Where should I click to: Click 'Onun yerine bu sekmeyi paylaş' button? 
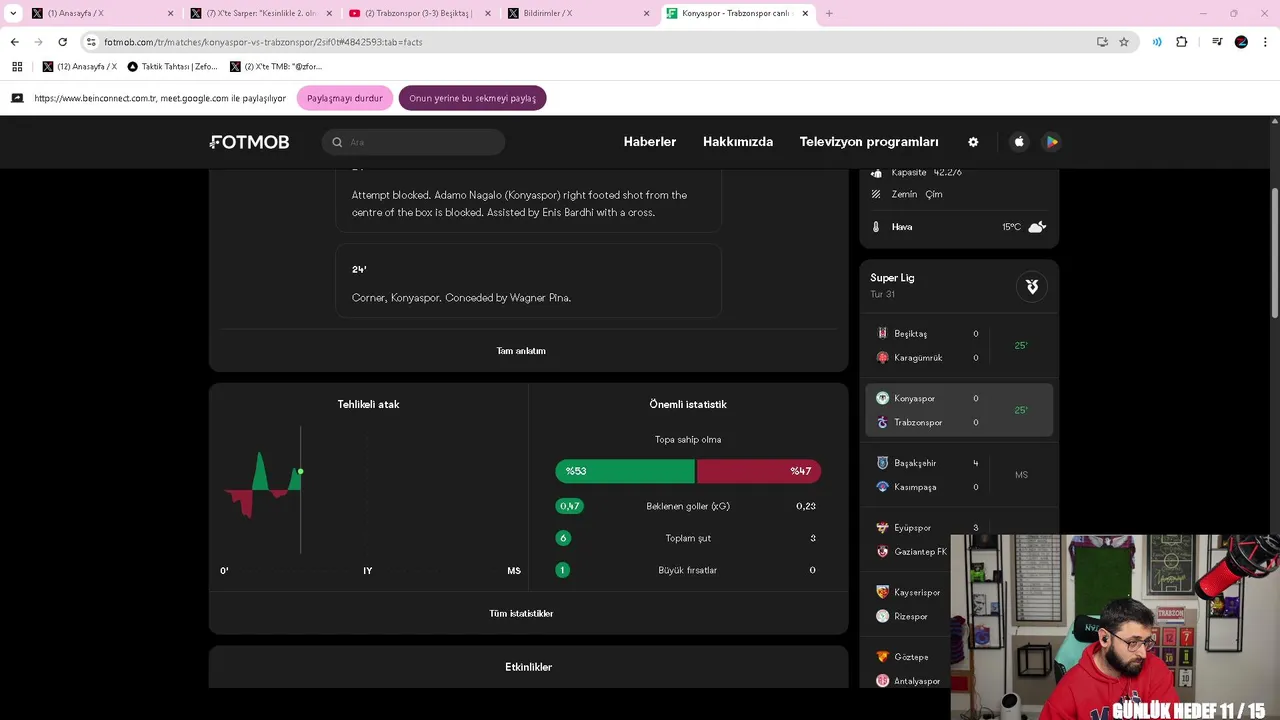coord(472,98)
